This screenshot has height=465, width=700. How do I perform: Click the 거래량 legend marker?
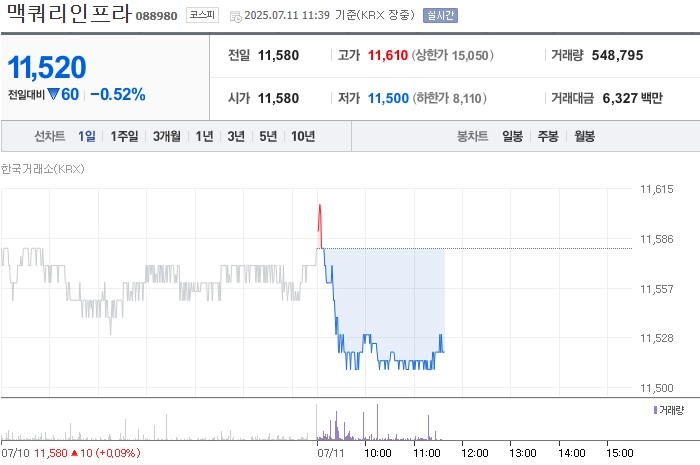click(655, 410)
